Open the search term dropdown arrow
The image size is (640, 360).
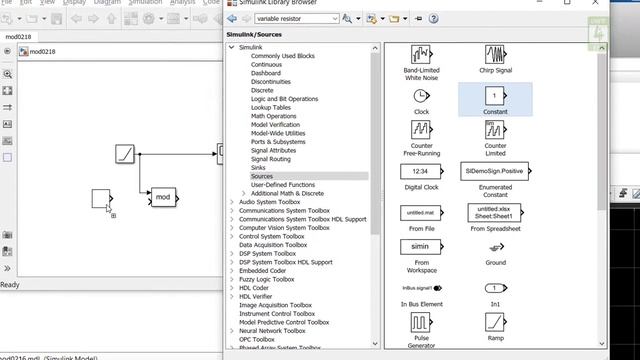click(x=335, y=19)
